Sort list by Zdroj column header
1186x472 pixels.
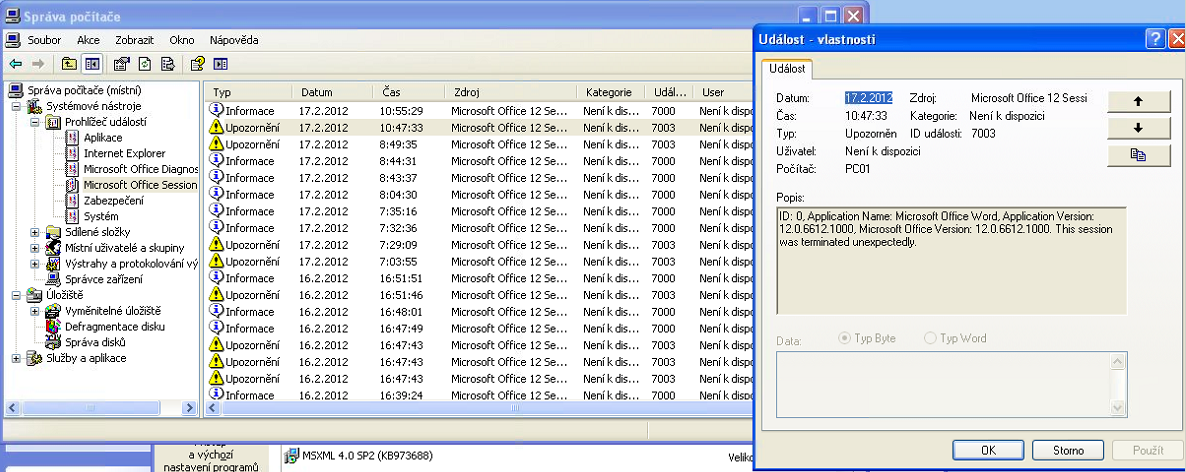pyautogui.click(x=511, y=92)
